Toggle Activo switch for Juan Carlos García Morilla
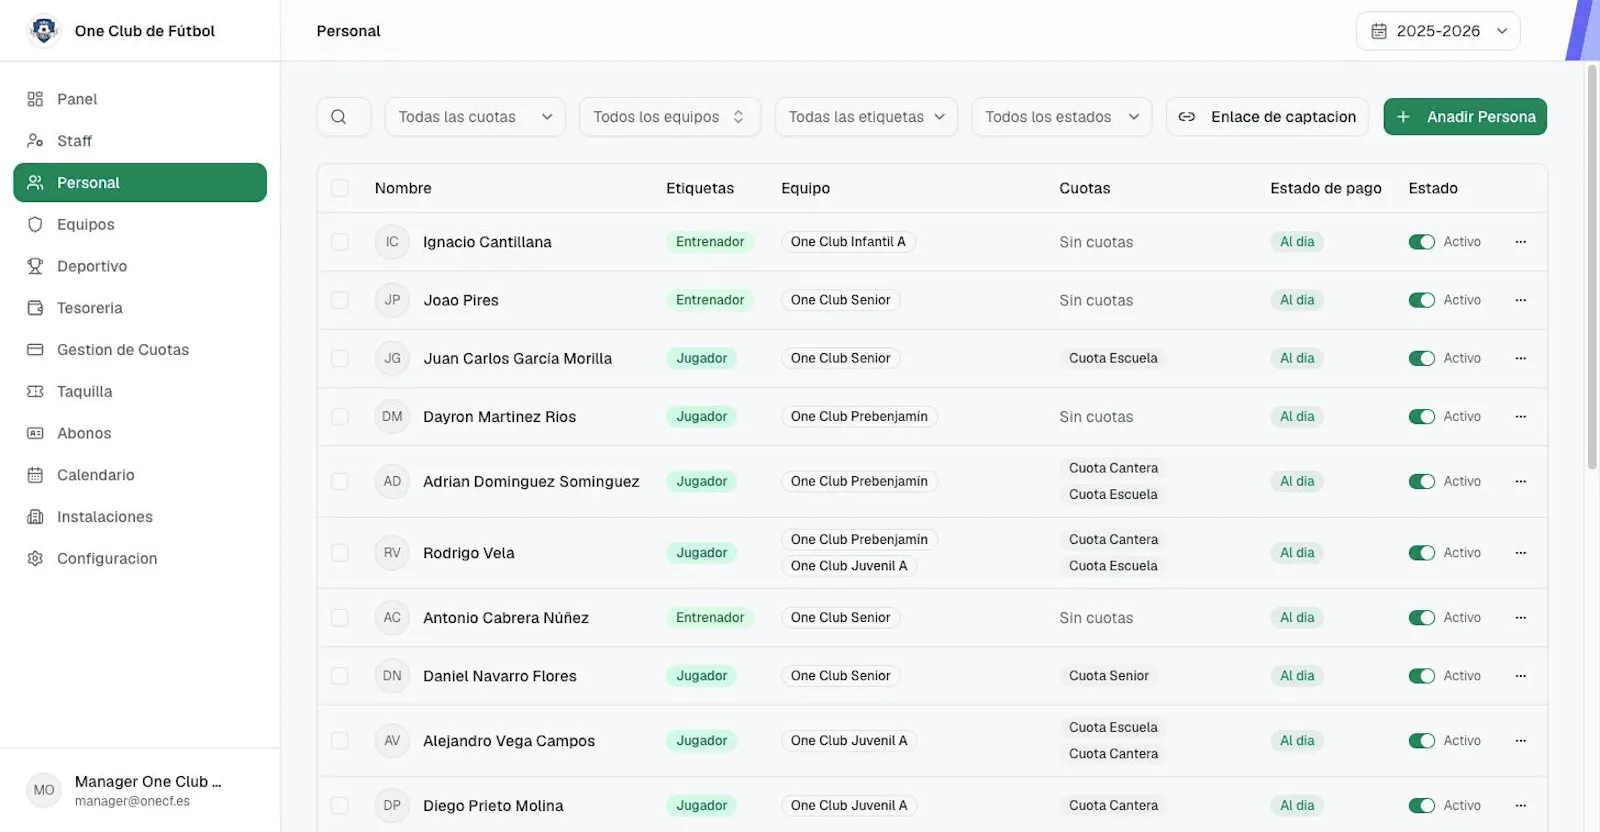This screenshot has height=832, width=1600. tap(1421, 358)
